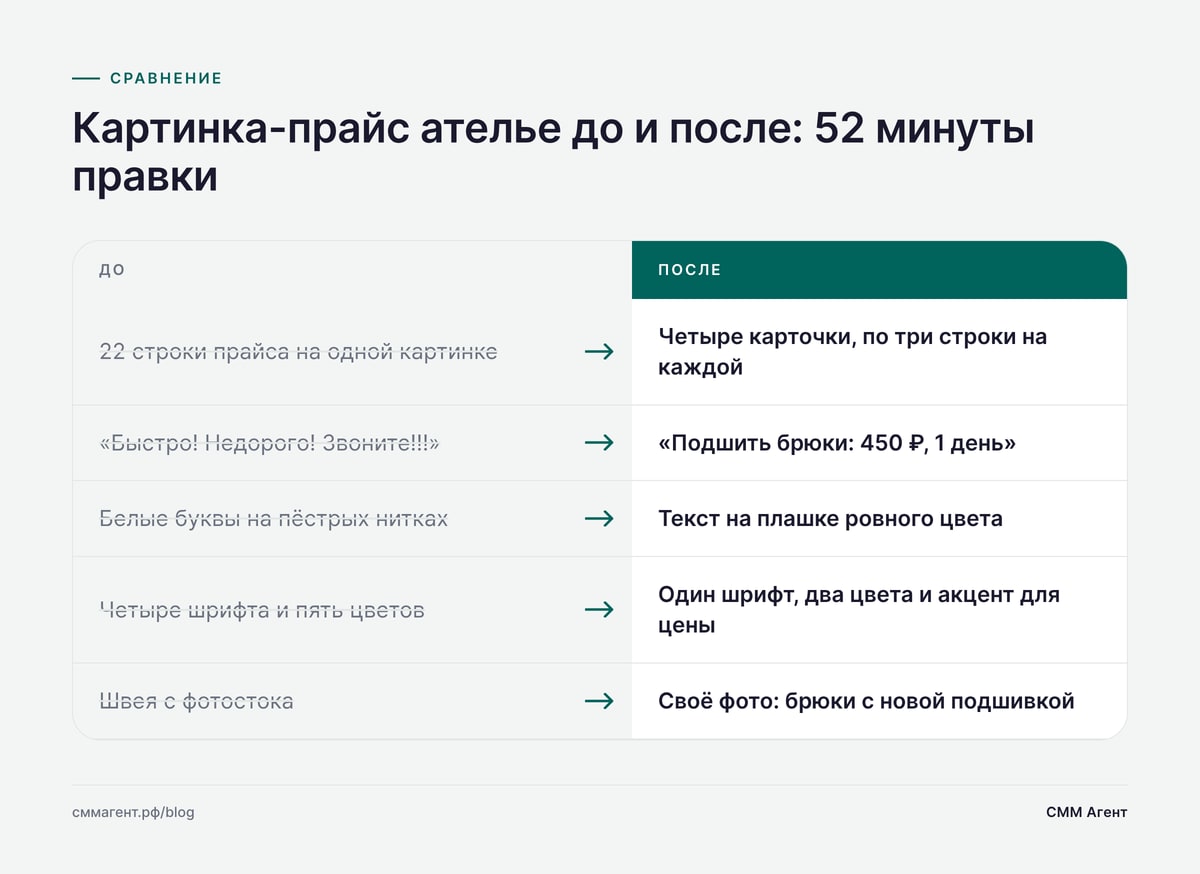Screen dimensions: 1200x874
Task: Click «Швея с фотостока» text
Action: point(196,701)
